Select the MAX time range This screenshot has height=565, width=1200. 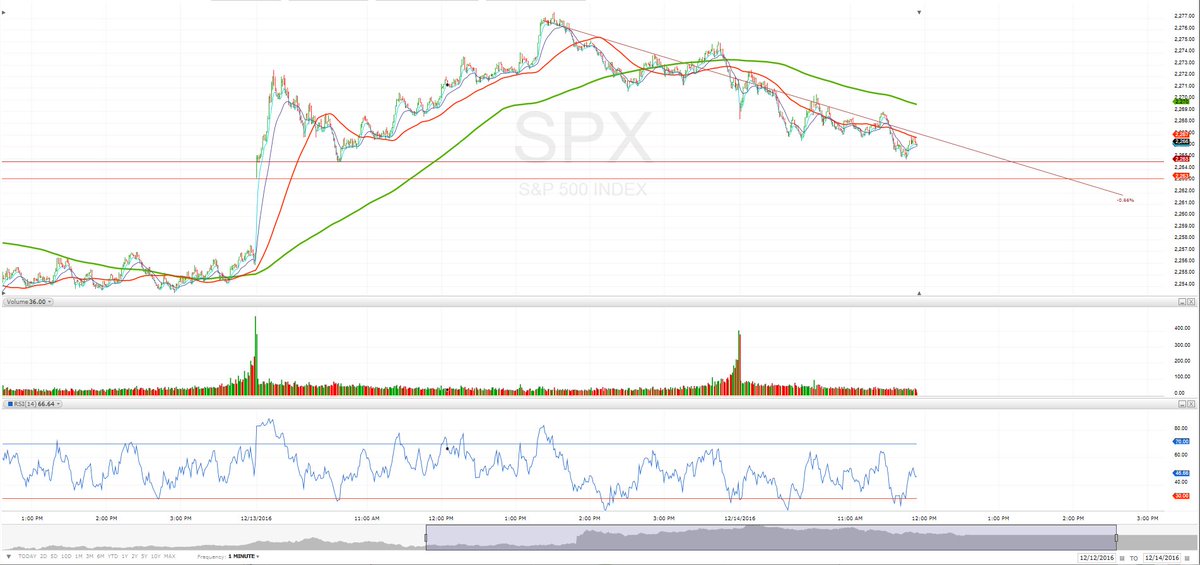coord(170,556)
